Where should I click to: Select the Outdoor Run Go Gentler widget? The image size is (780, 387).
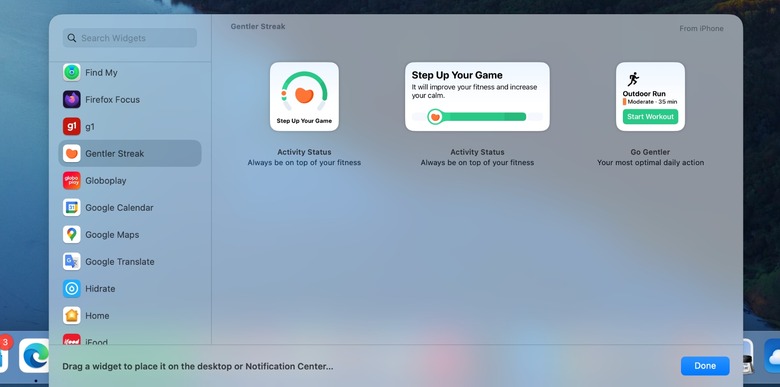(x=650, y=97)
